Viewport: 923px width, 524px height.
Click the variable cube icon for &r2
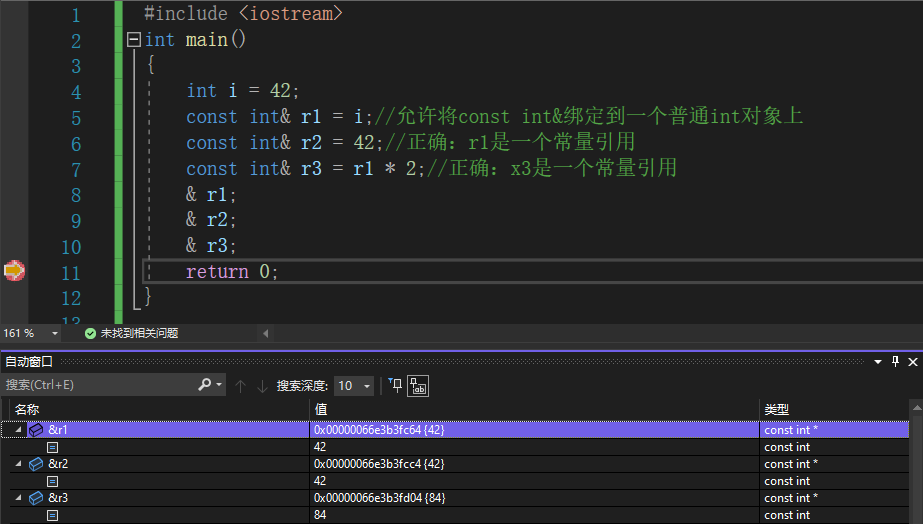[36, 464]
